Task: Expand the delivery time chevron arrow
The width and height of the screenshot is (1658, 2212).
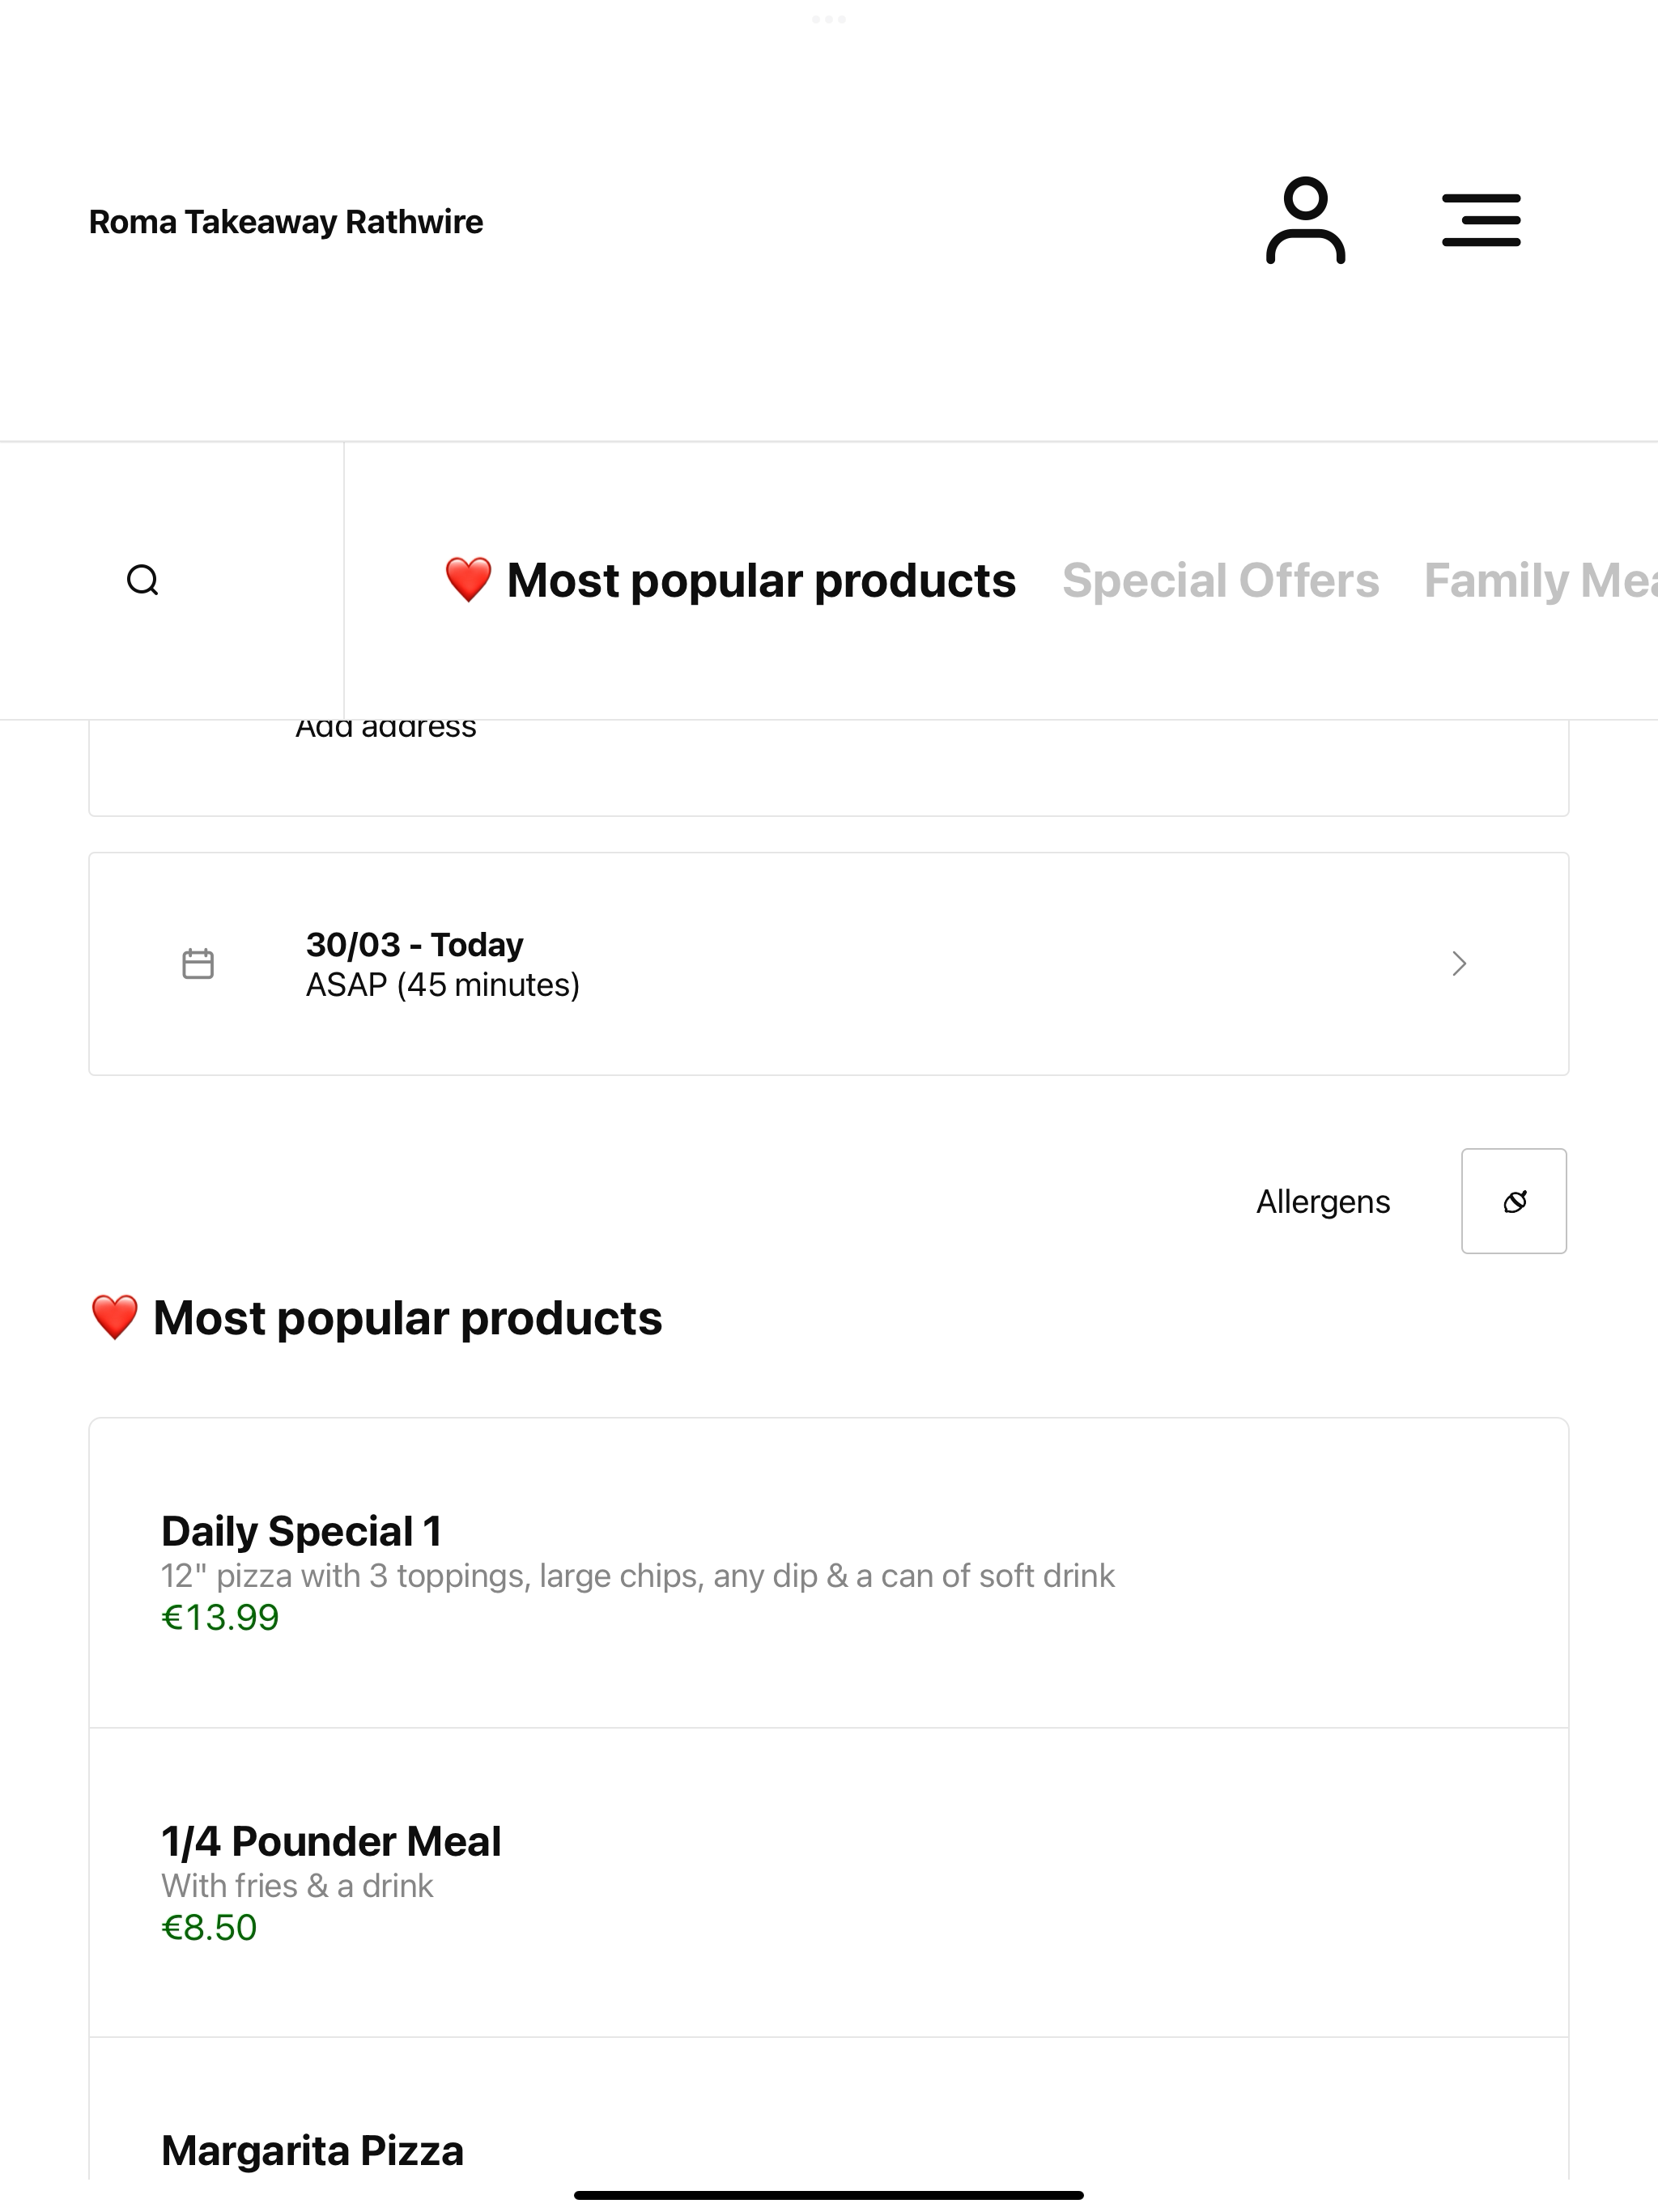Action: pyautogui.click(x=1459, y=964)
